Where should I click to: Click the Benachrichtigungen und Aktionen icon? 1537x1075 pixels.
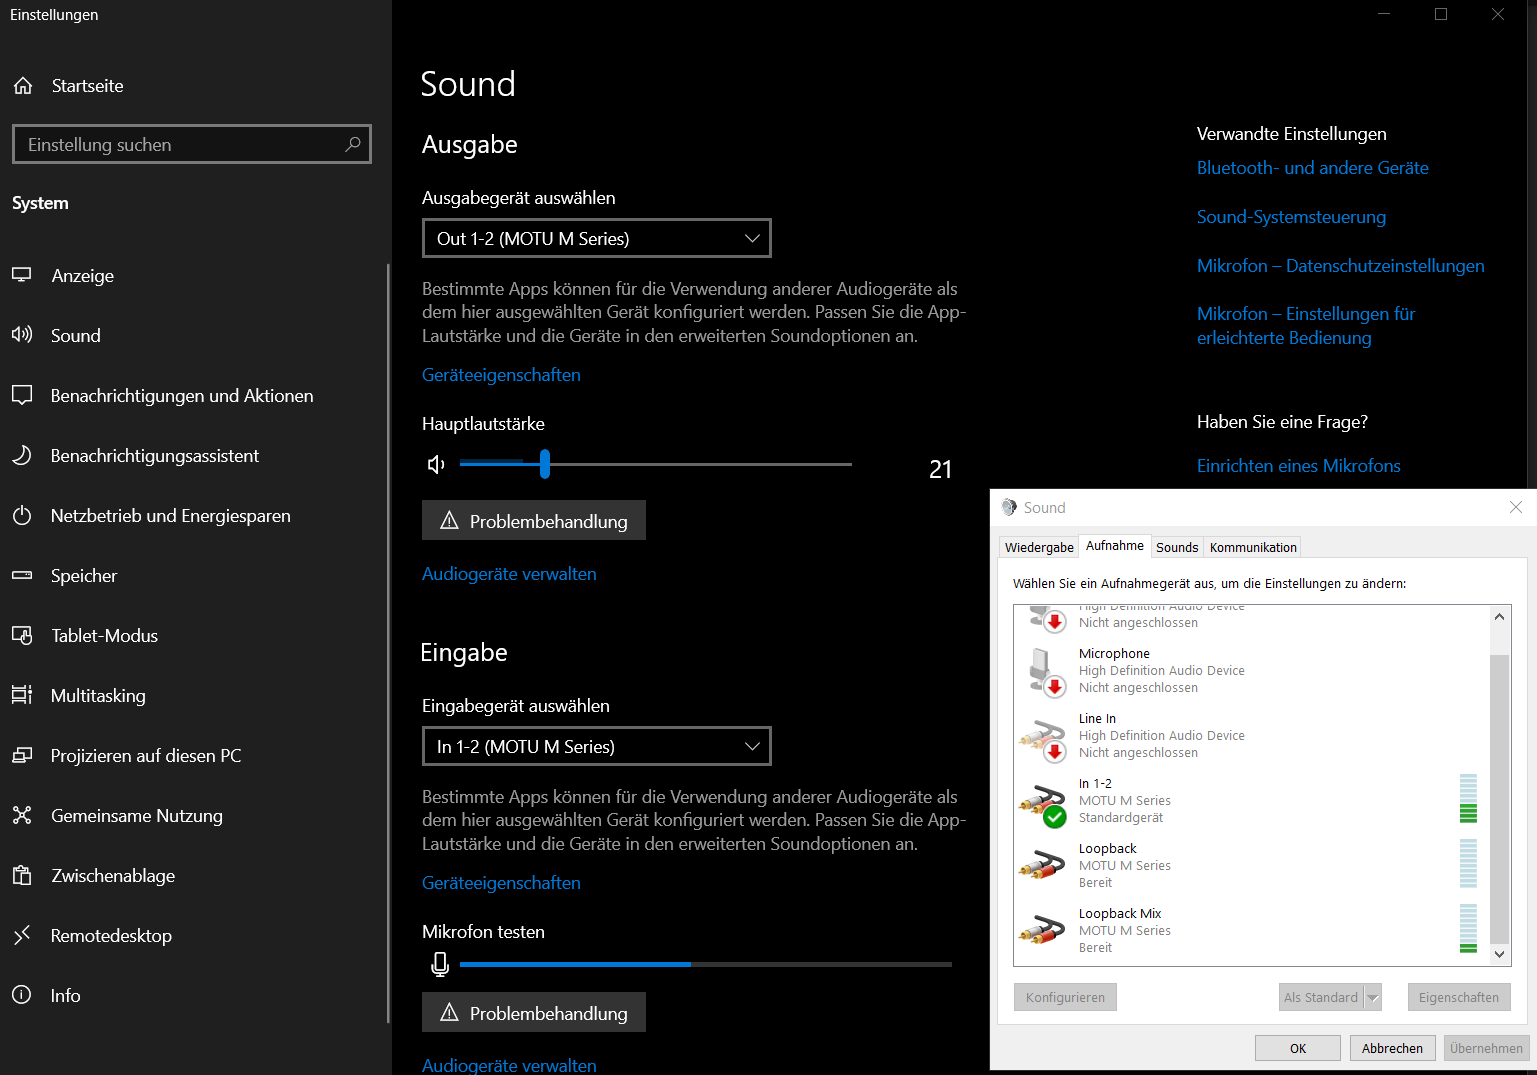pyautogui.click(x=22, y=395)
